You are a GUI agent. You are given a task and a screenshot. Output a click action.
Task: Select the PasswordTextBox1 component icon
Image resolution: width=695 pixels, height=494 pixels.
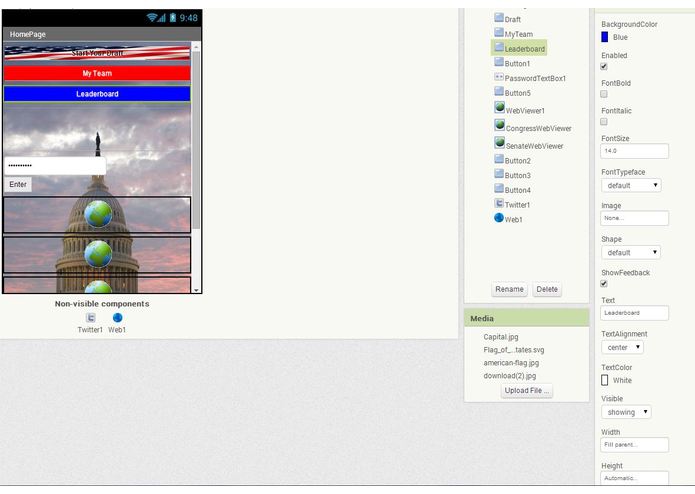pos(499,77)
